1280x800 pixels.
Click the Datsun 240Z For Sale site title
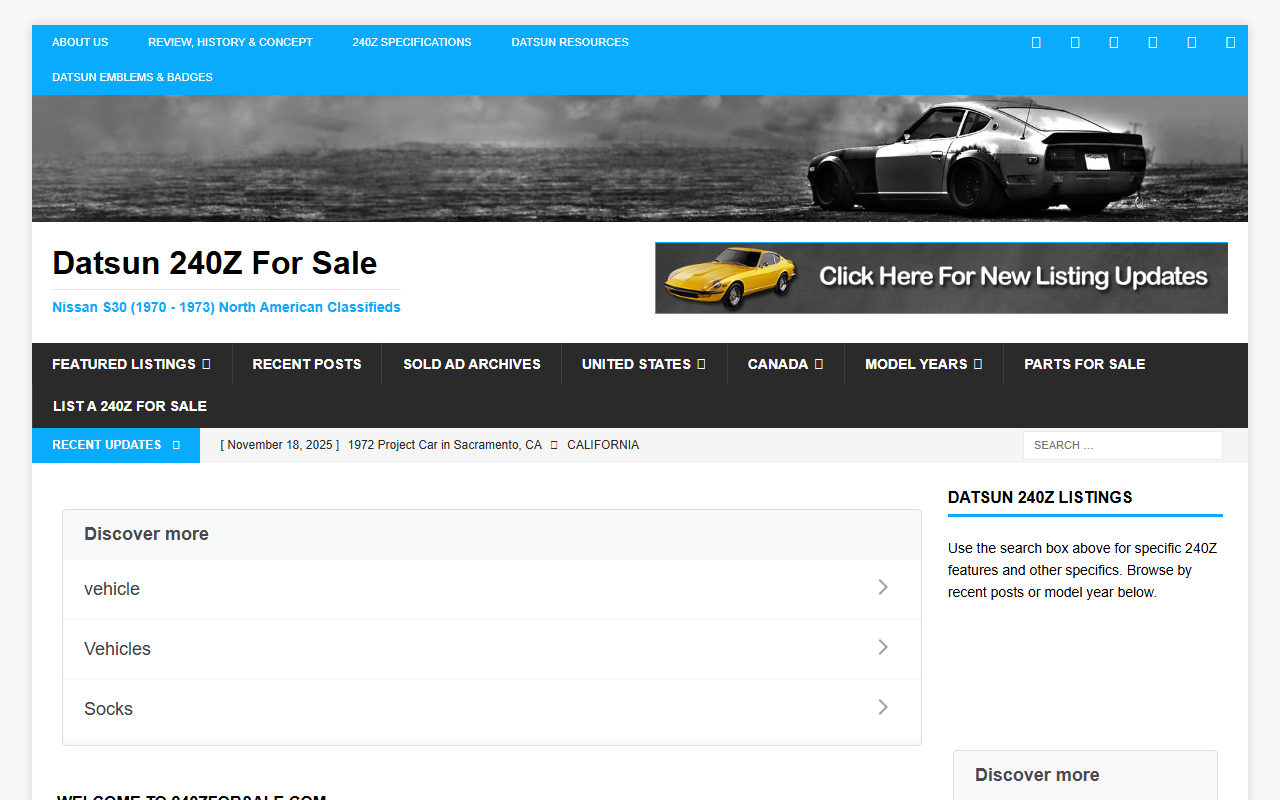[215, 263]
